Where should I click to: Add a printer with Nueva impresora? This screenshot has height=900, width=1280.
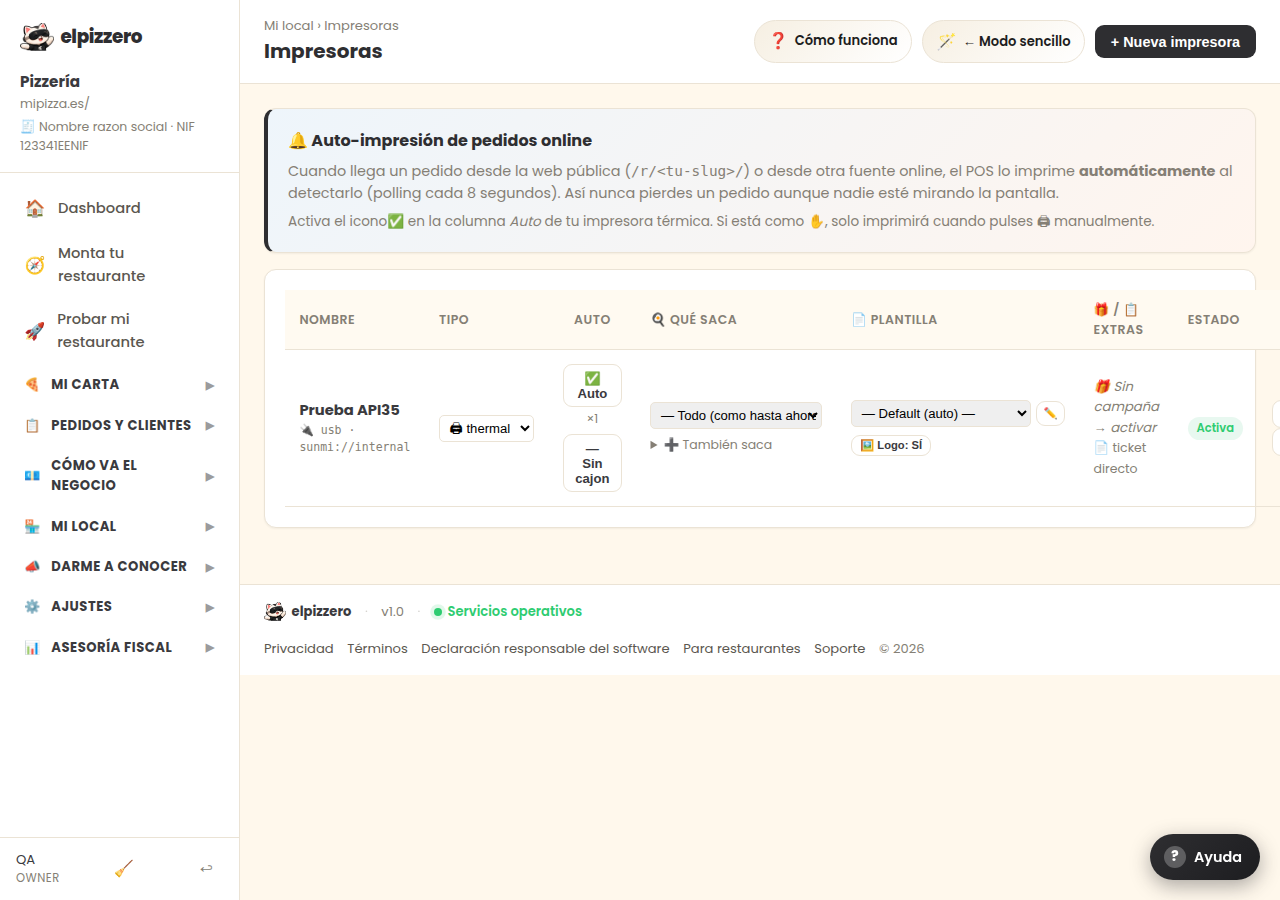click(1175, 42)
